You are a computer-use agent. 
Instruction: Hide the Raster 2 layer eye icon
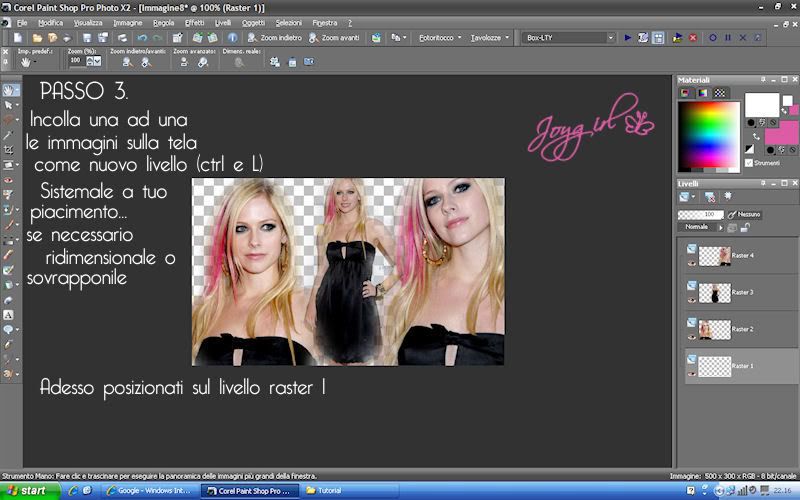692,337
